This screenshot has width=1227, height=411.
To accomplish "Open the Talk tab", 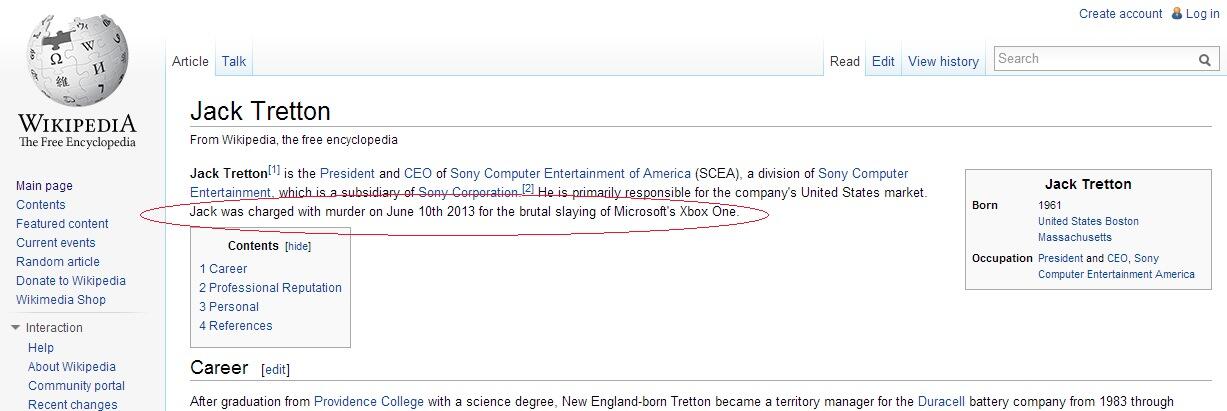I will [x=234, y=61].
